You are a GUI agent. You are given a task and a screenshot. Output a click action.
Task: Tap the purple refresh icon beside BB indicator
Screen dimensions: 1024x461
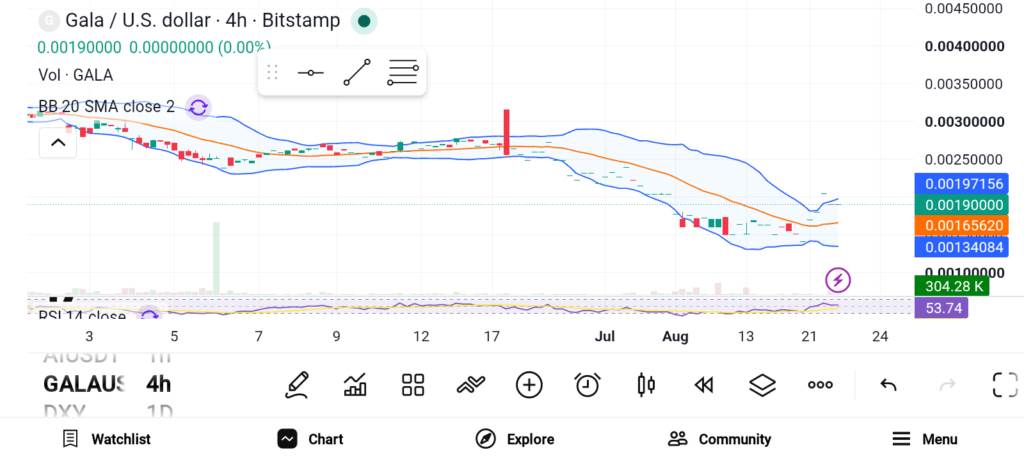198,107
